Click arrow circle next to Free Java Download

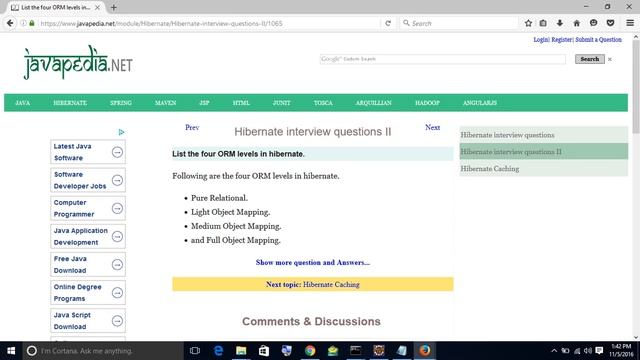117,265
